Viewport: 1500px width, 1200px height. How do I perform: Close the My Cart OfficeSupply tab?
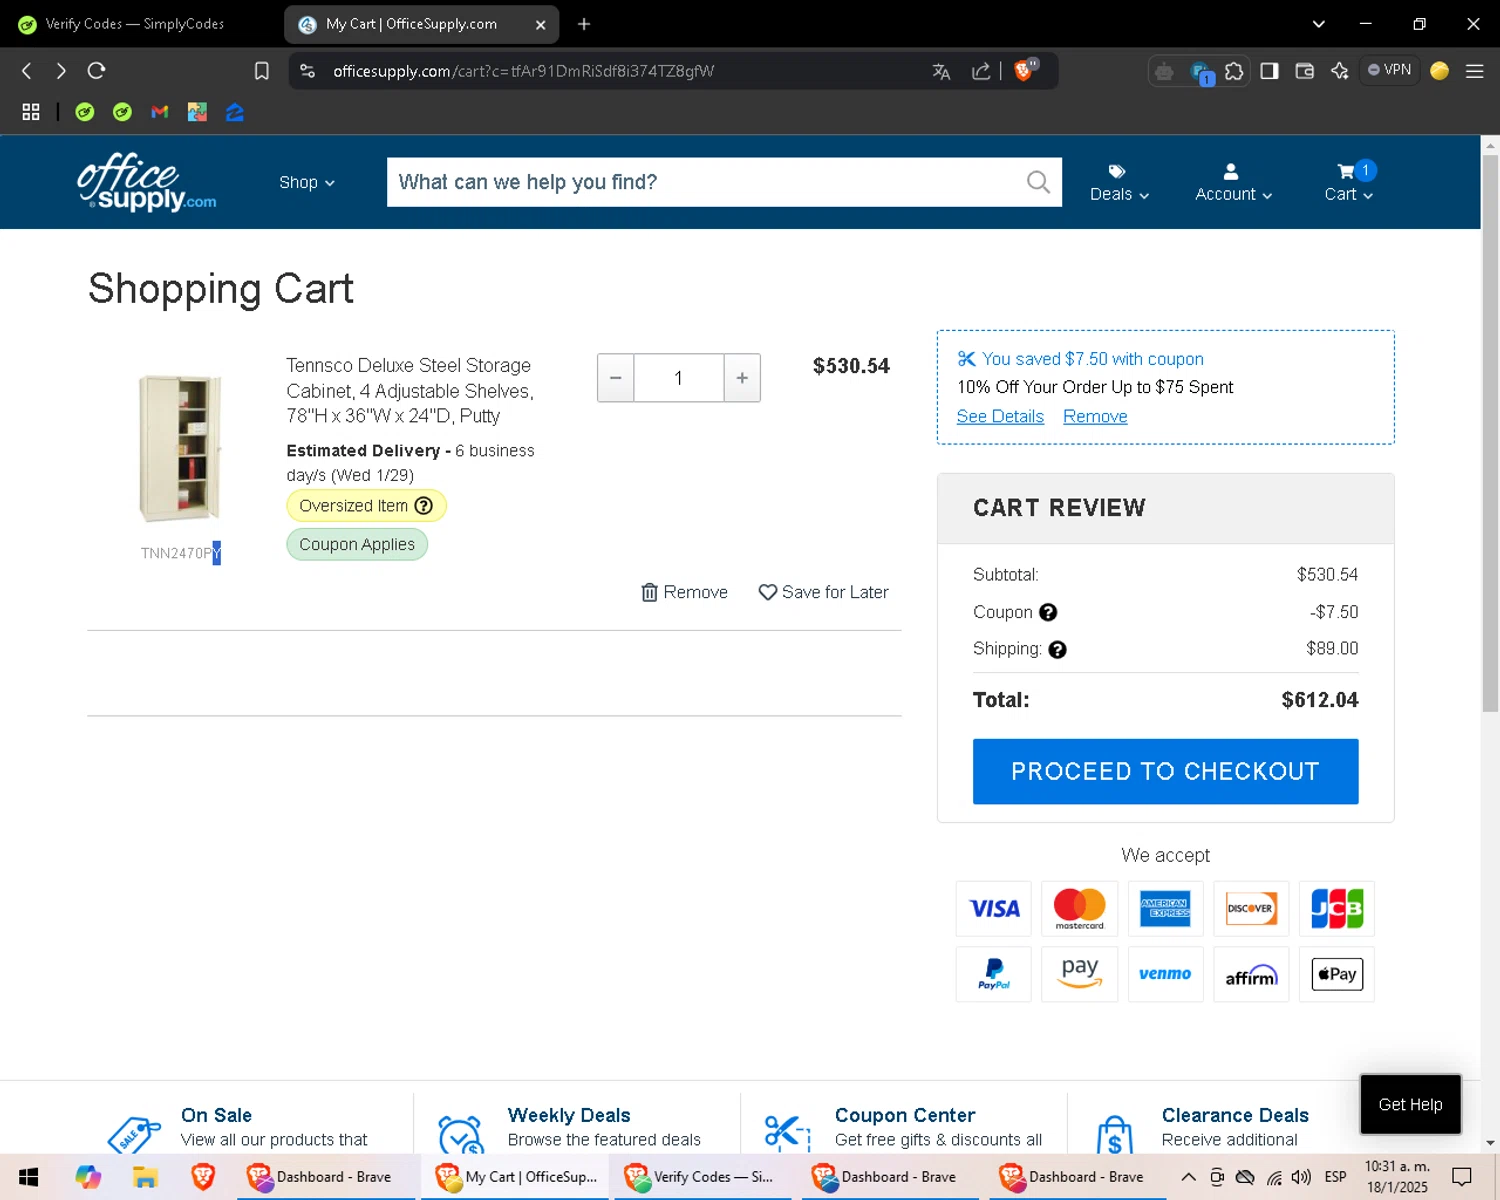[x=541, y=24]
